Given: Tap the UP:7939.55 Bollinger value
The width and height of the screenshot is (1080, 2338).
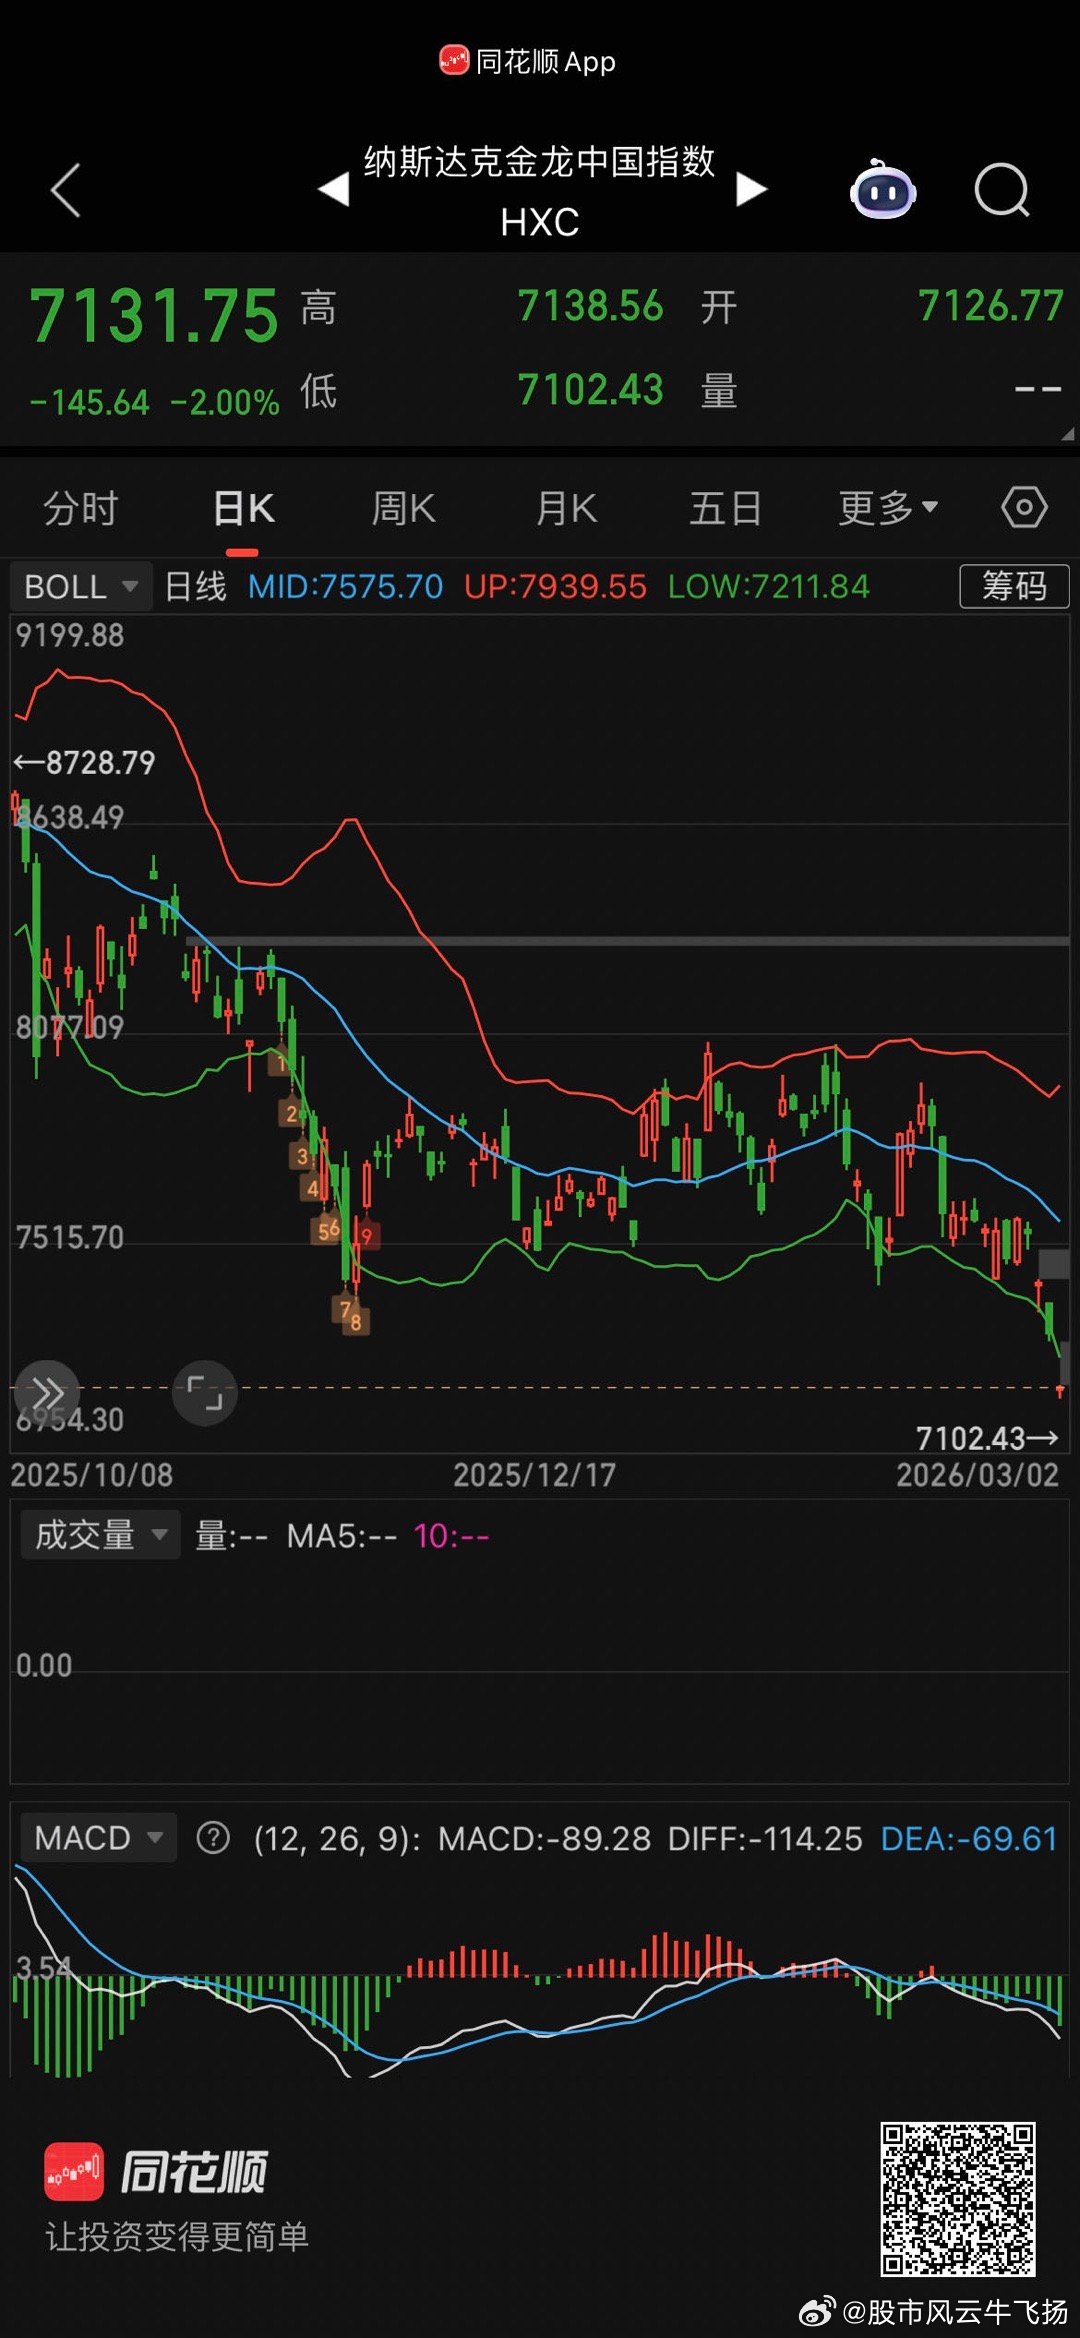Looking at the screenshot, I should pos(555,586).
